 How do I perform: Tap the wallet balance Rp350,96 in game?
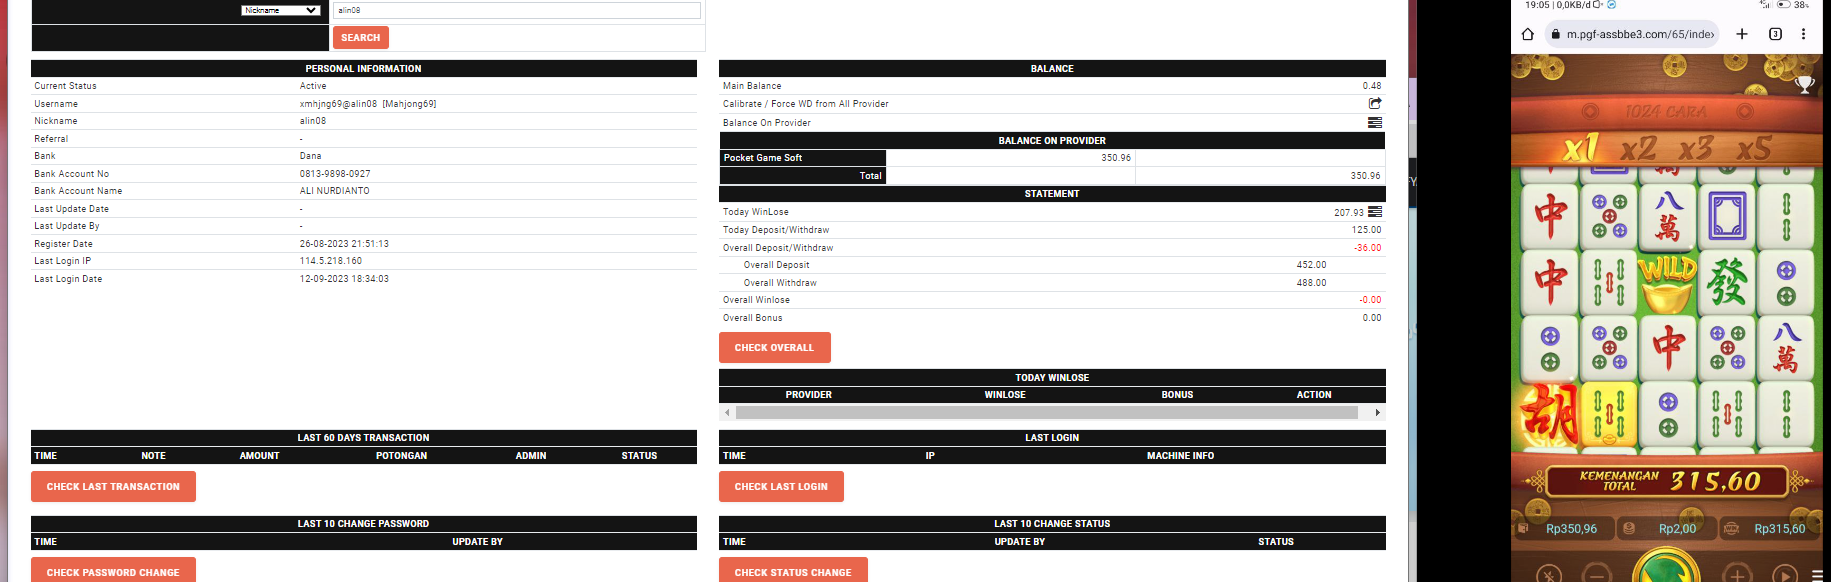(1571, 529)
